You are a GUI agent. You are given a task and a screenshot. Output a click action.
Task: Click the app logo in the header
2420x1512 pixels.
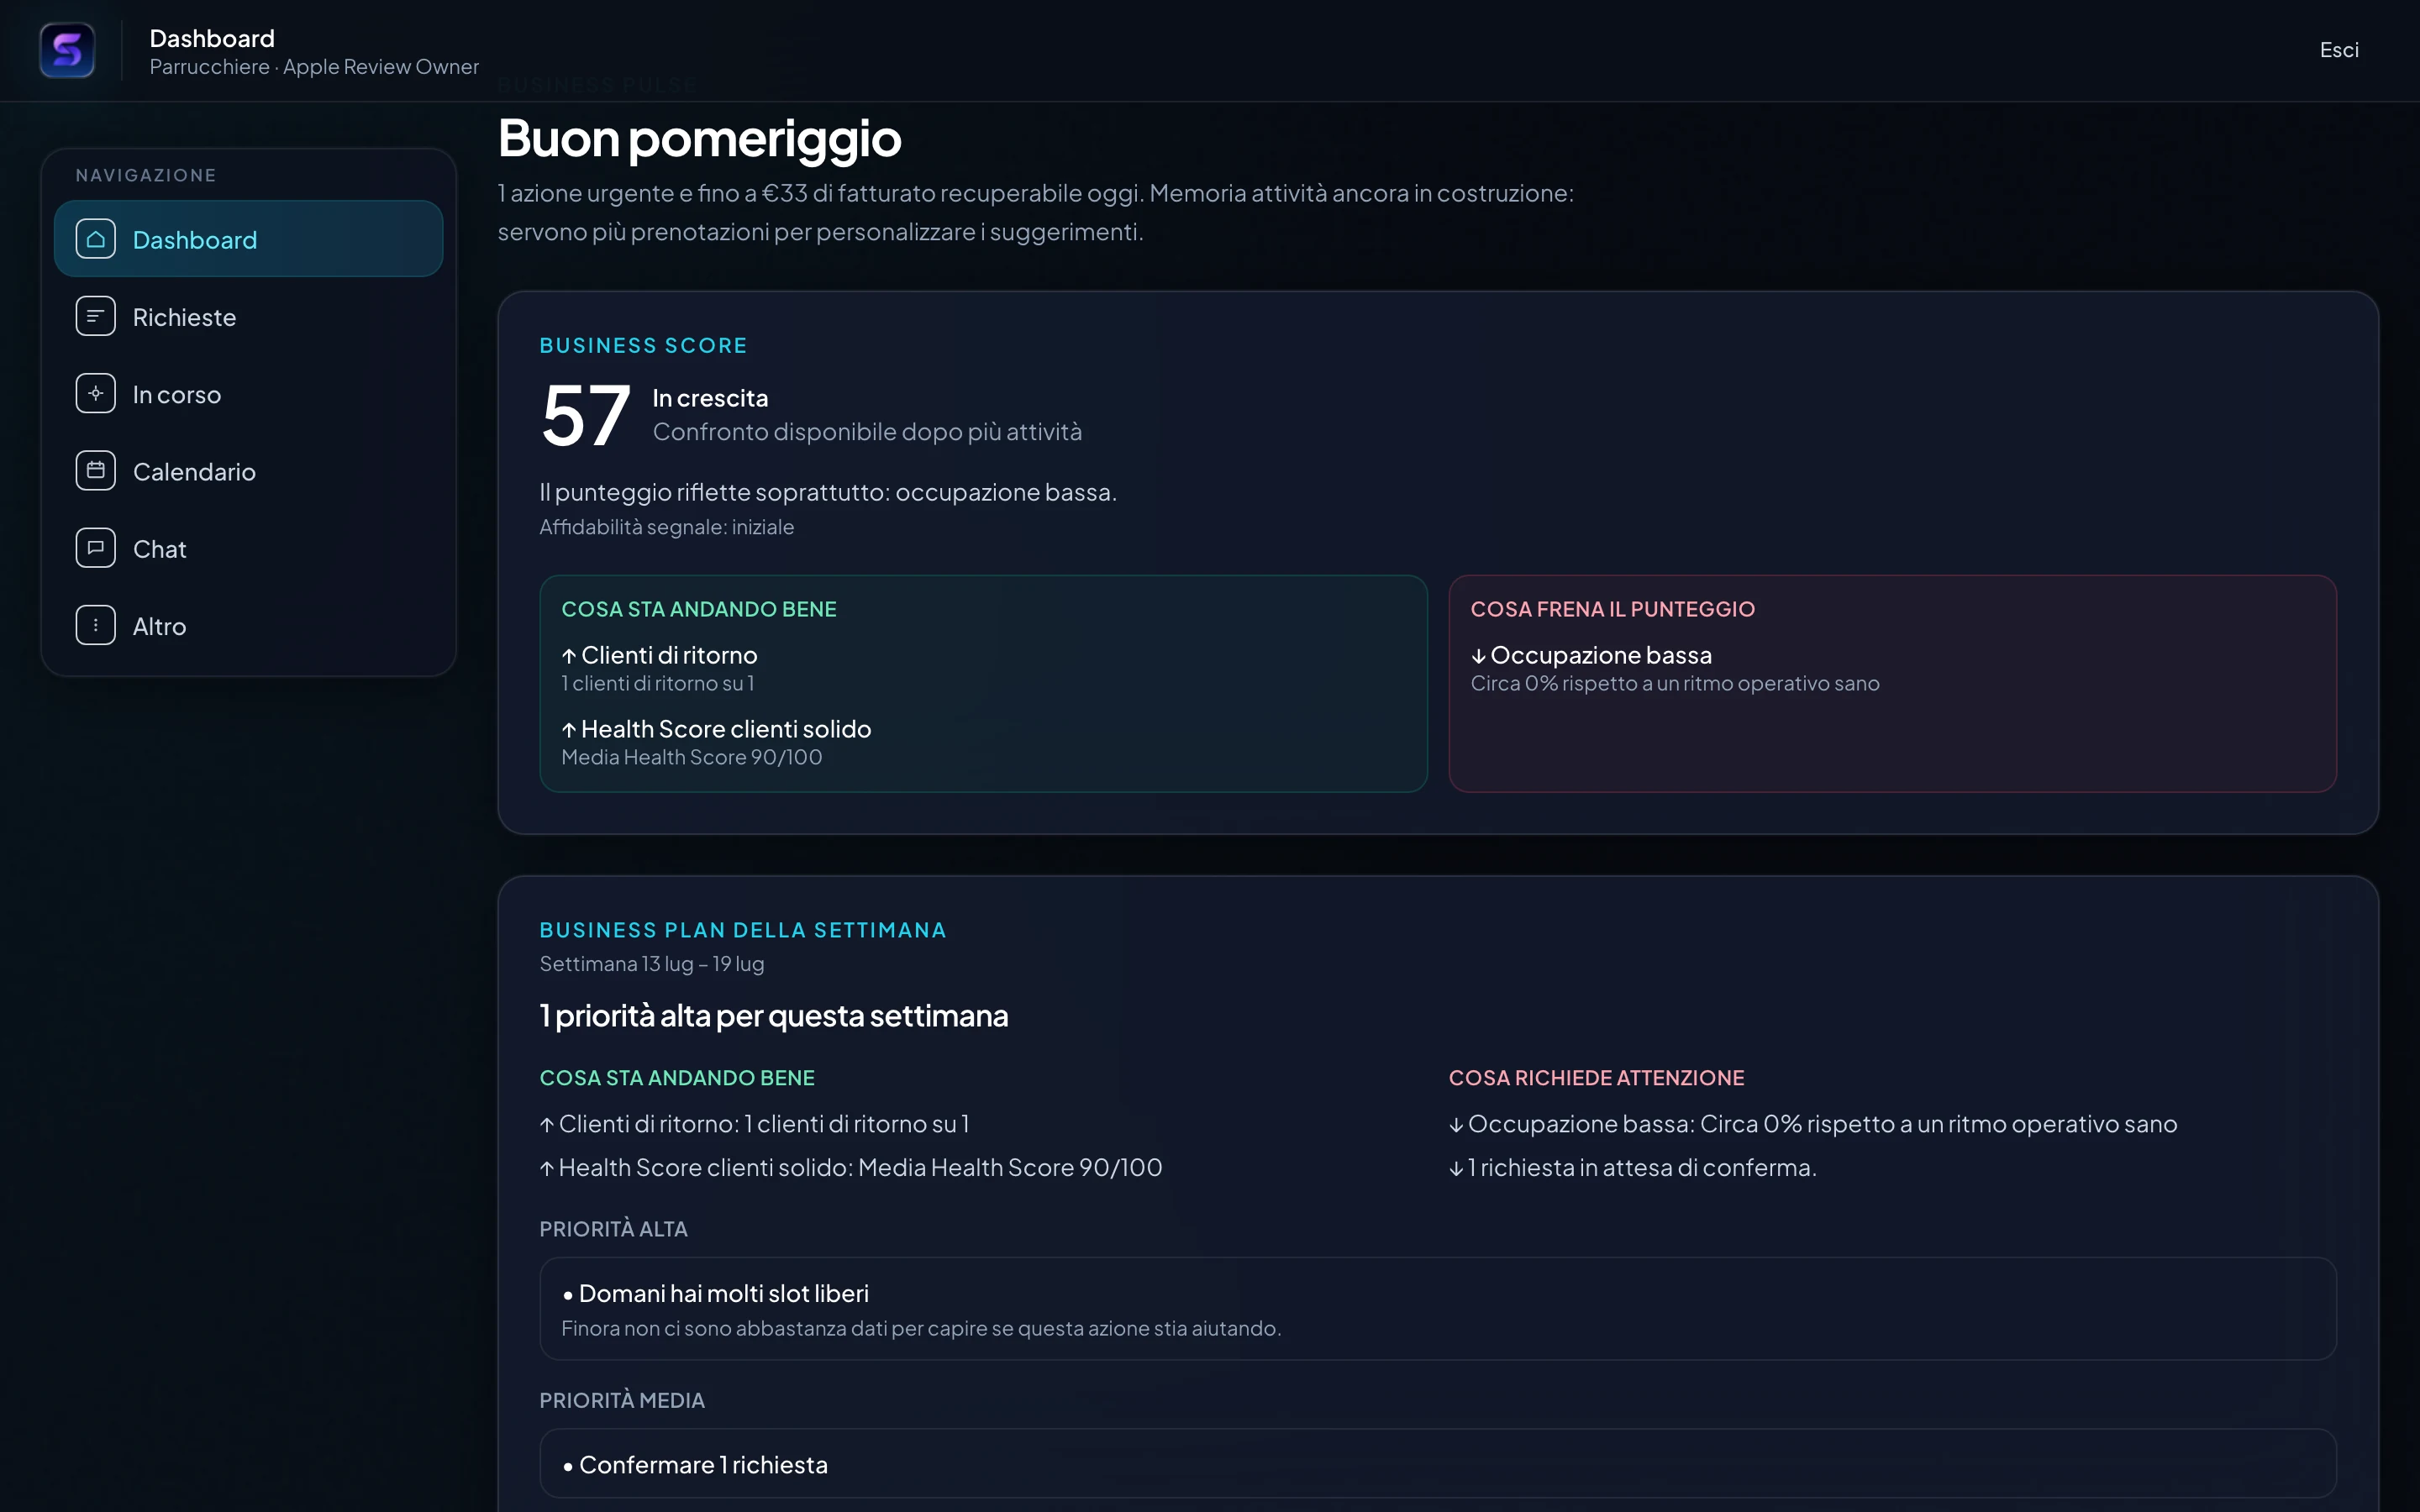(67, 50)
